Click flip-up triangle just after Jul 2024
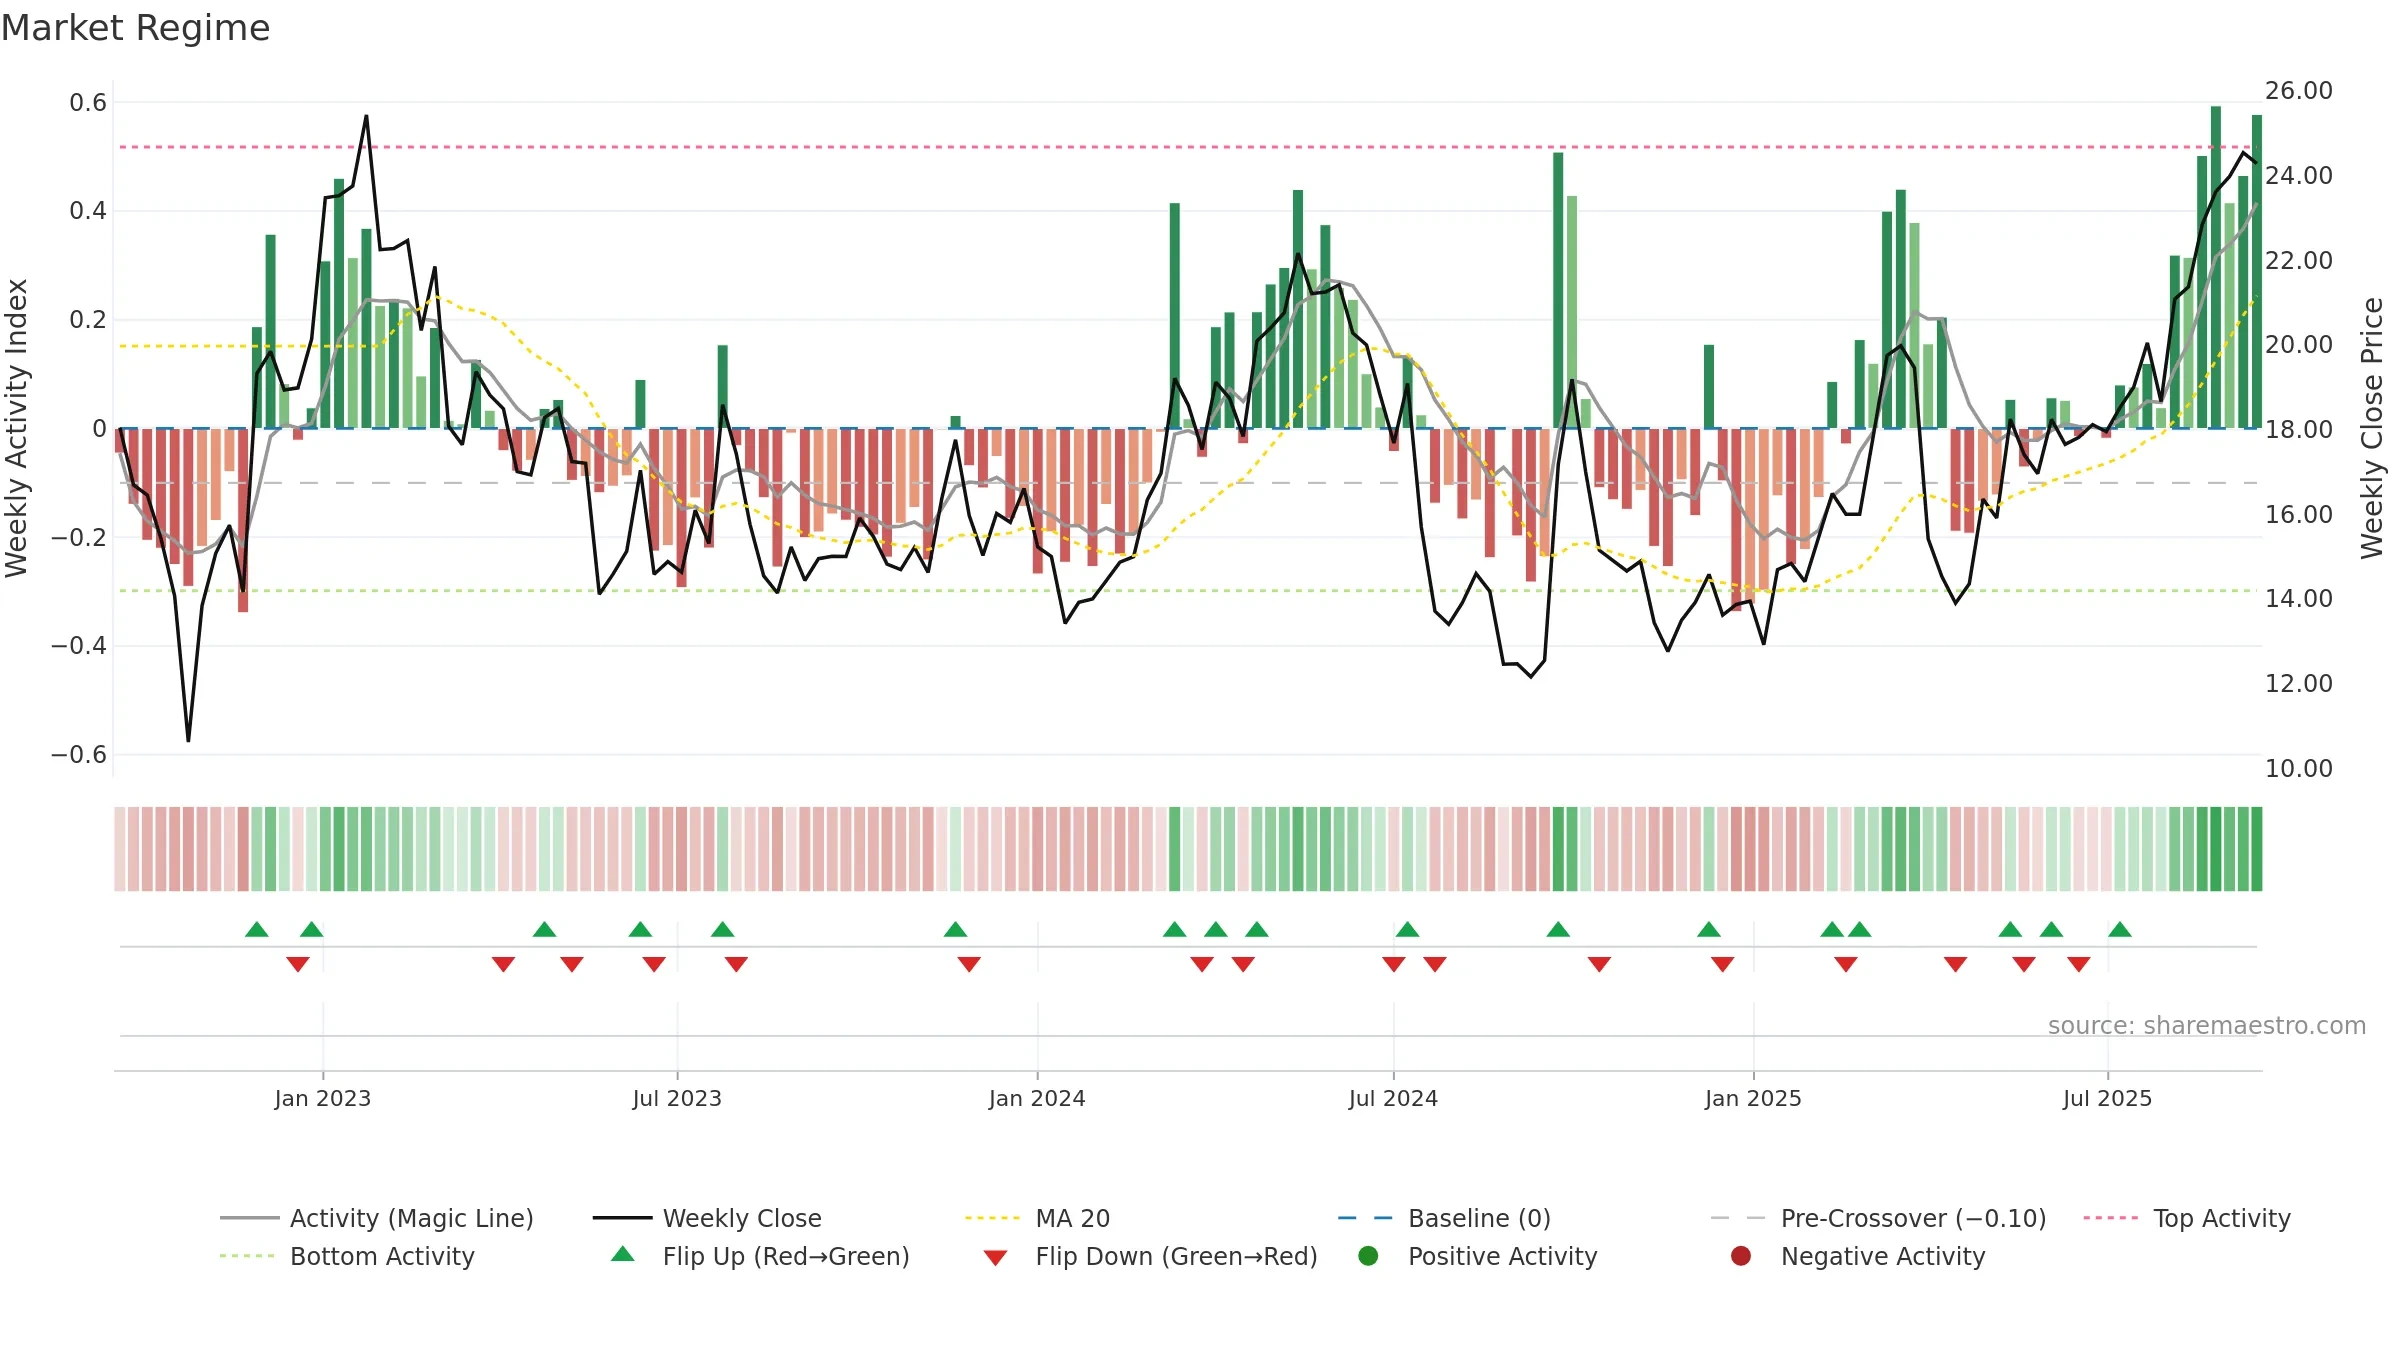Screen dimensions: 2400x1350 point(1408,930)
